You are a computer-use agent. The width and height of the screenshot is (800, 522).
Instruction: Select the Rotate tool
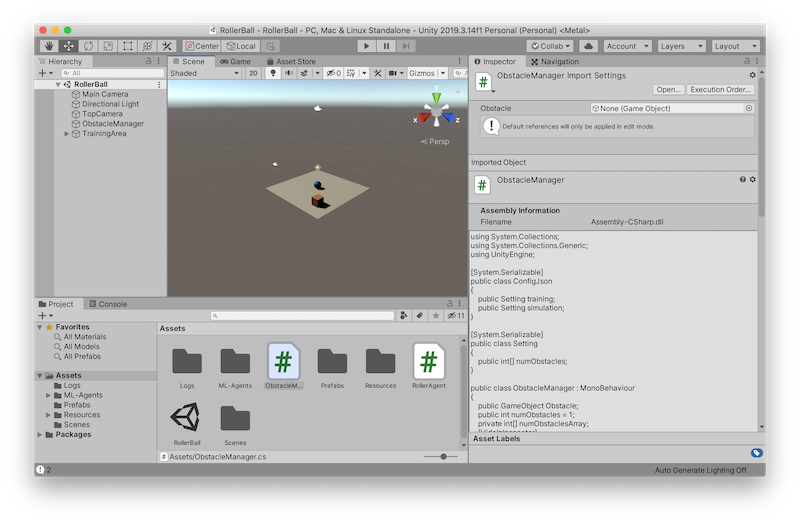point(88,46)
